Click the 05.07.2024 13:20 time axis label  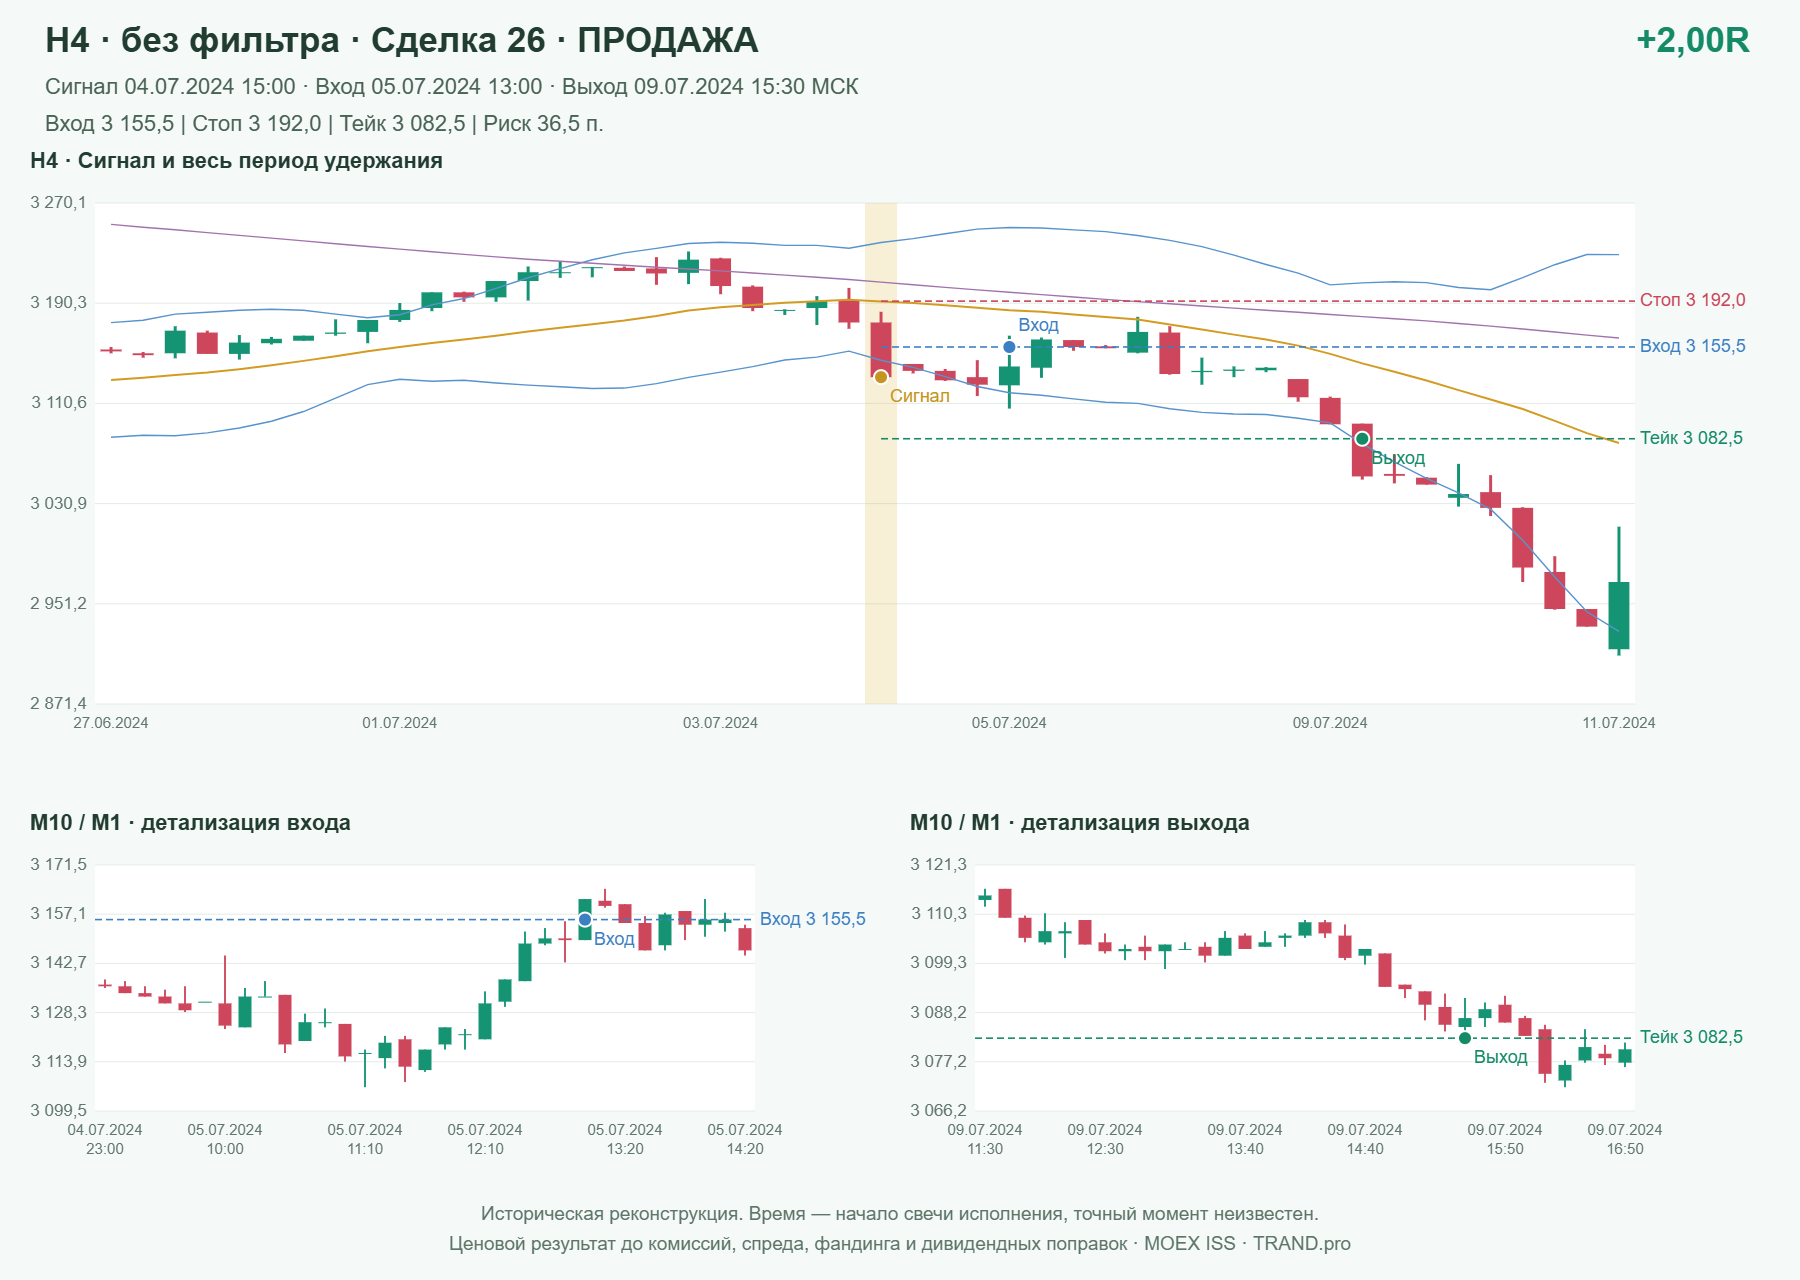click(625, 1139)
